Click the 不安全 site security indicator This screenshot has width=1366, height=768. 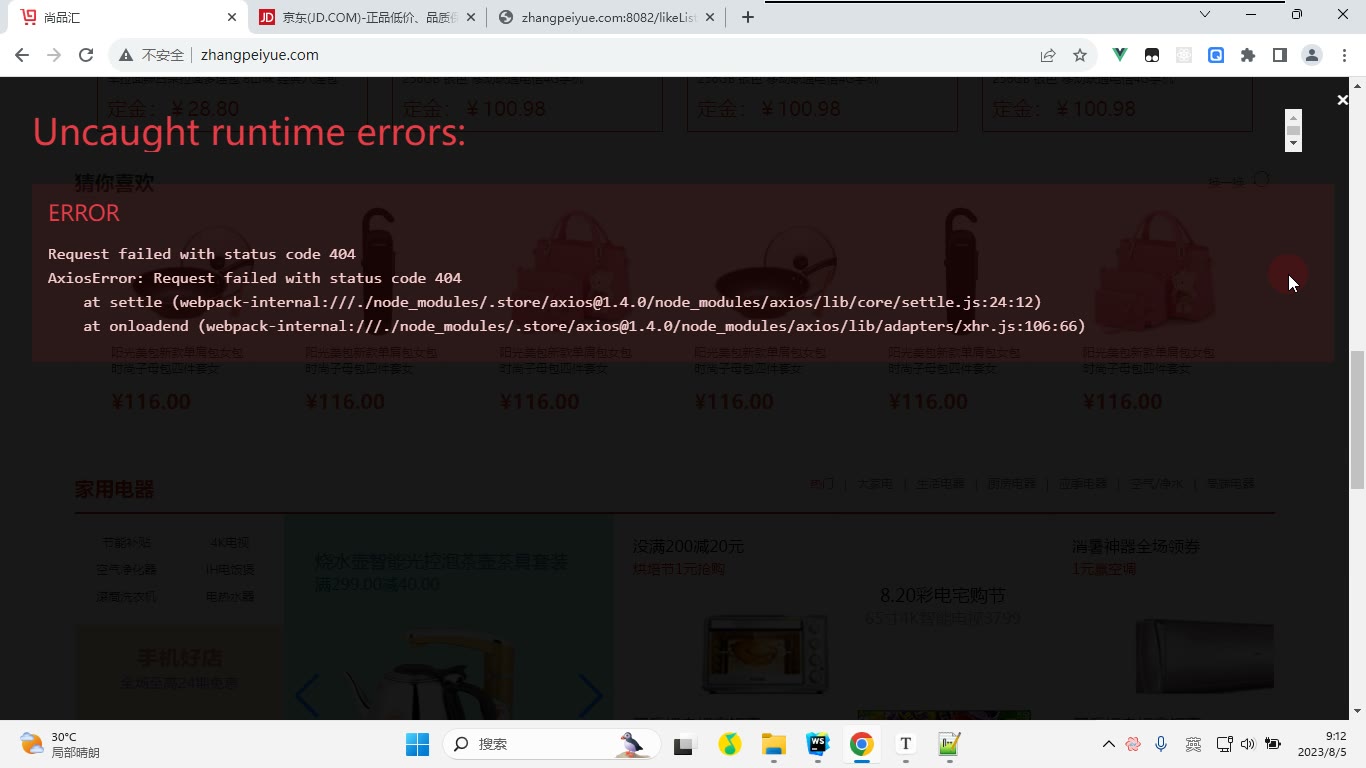click(x=152, y=55)
